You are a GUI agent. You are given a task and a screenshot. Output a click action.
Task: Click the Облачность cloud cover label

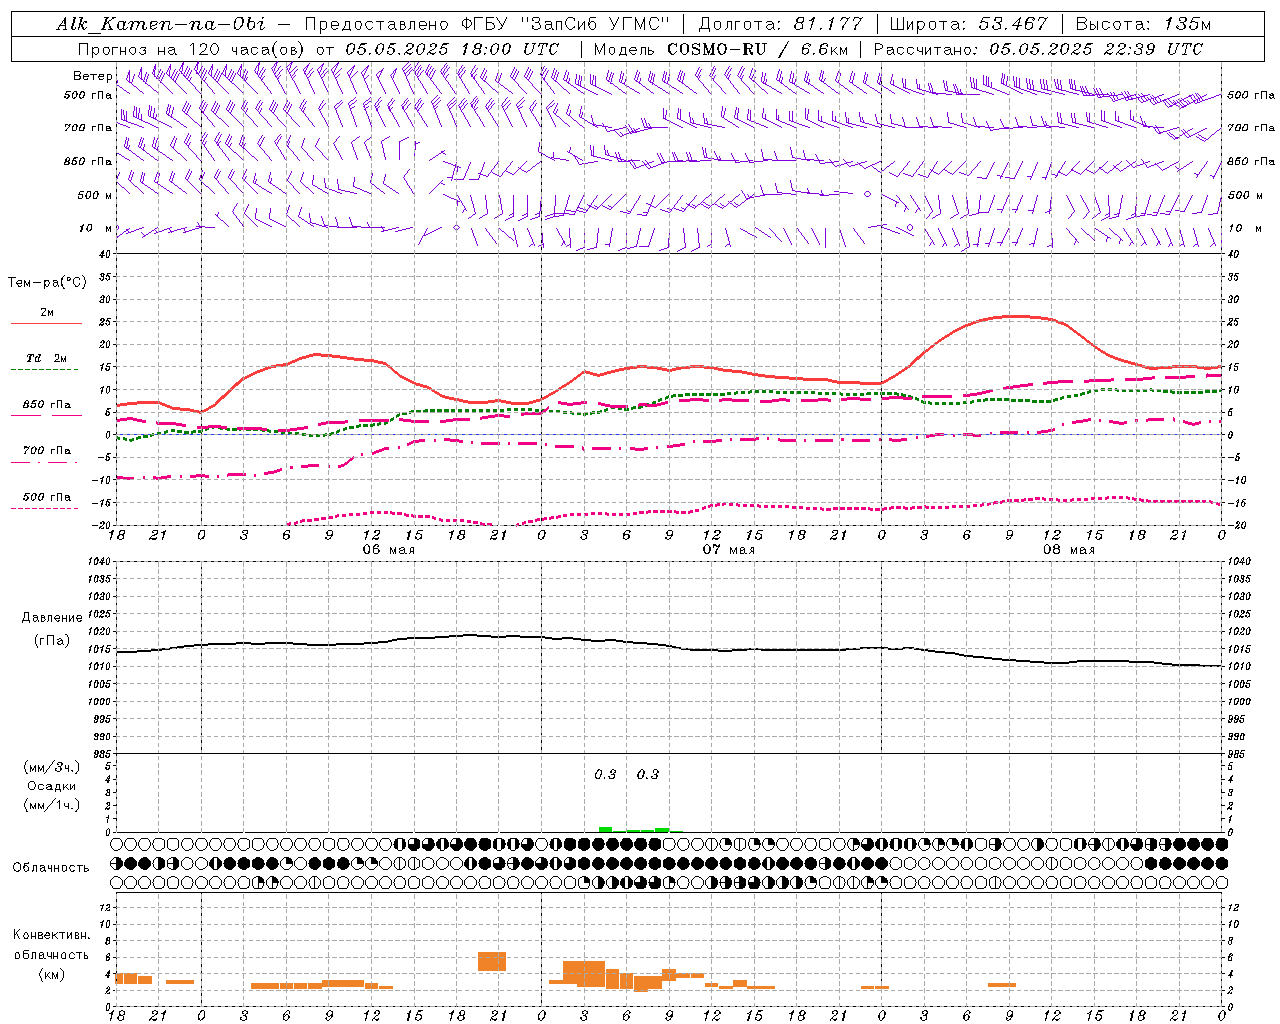[x=51, y=867]
